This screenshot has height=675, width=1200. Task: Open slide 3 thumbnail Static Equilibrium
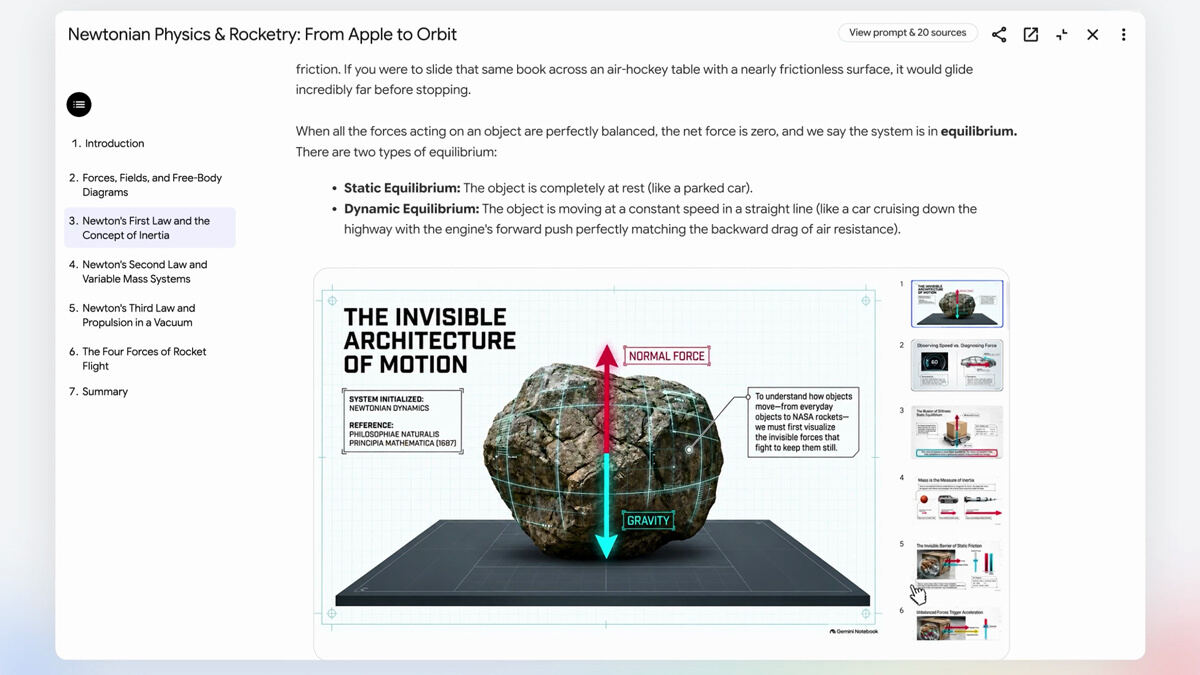pos(957,432)
